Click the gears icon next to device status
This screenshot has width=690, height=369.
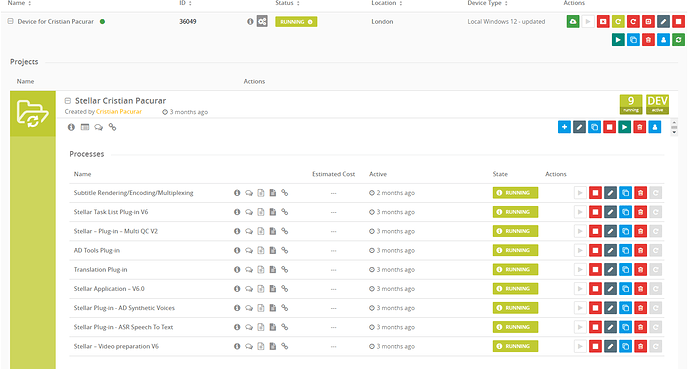[262, 22]
